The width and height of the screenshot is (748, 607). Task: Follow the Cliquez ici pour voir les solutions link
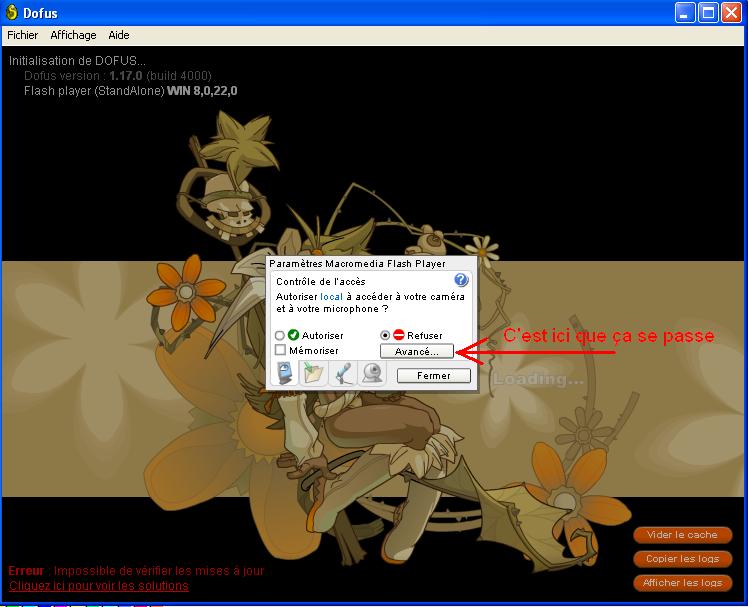[99, 586]
